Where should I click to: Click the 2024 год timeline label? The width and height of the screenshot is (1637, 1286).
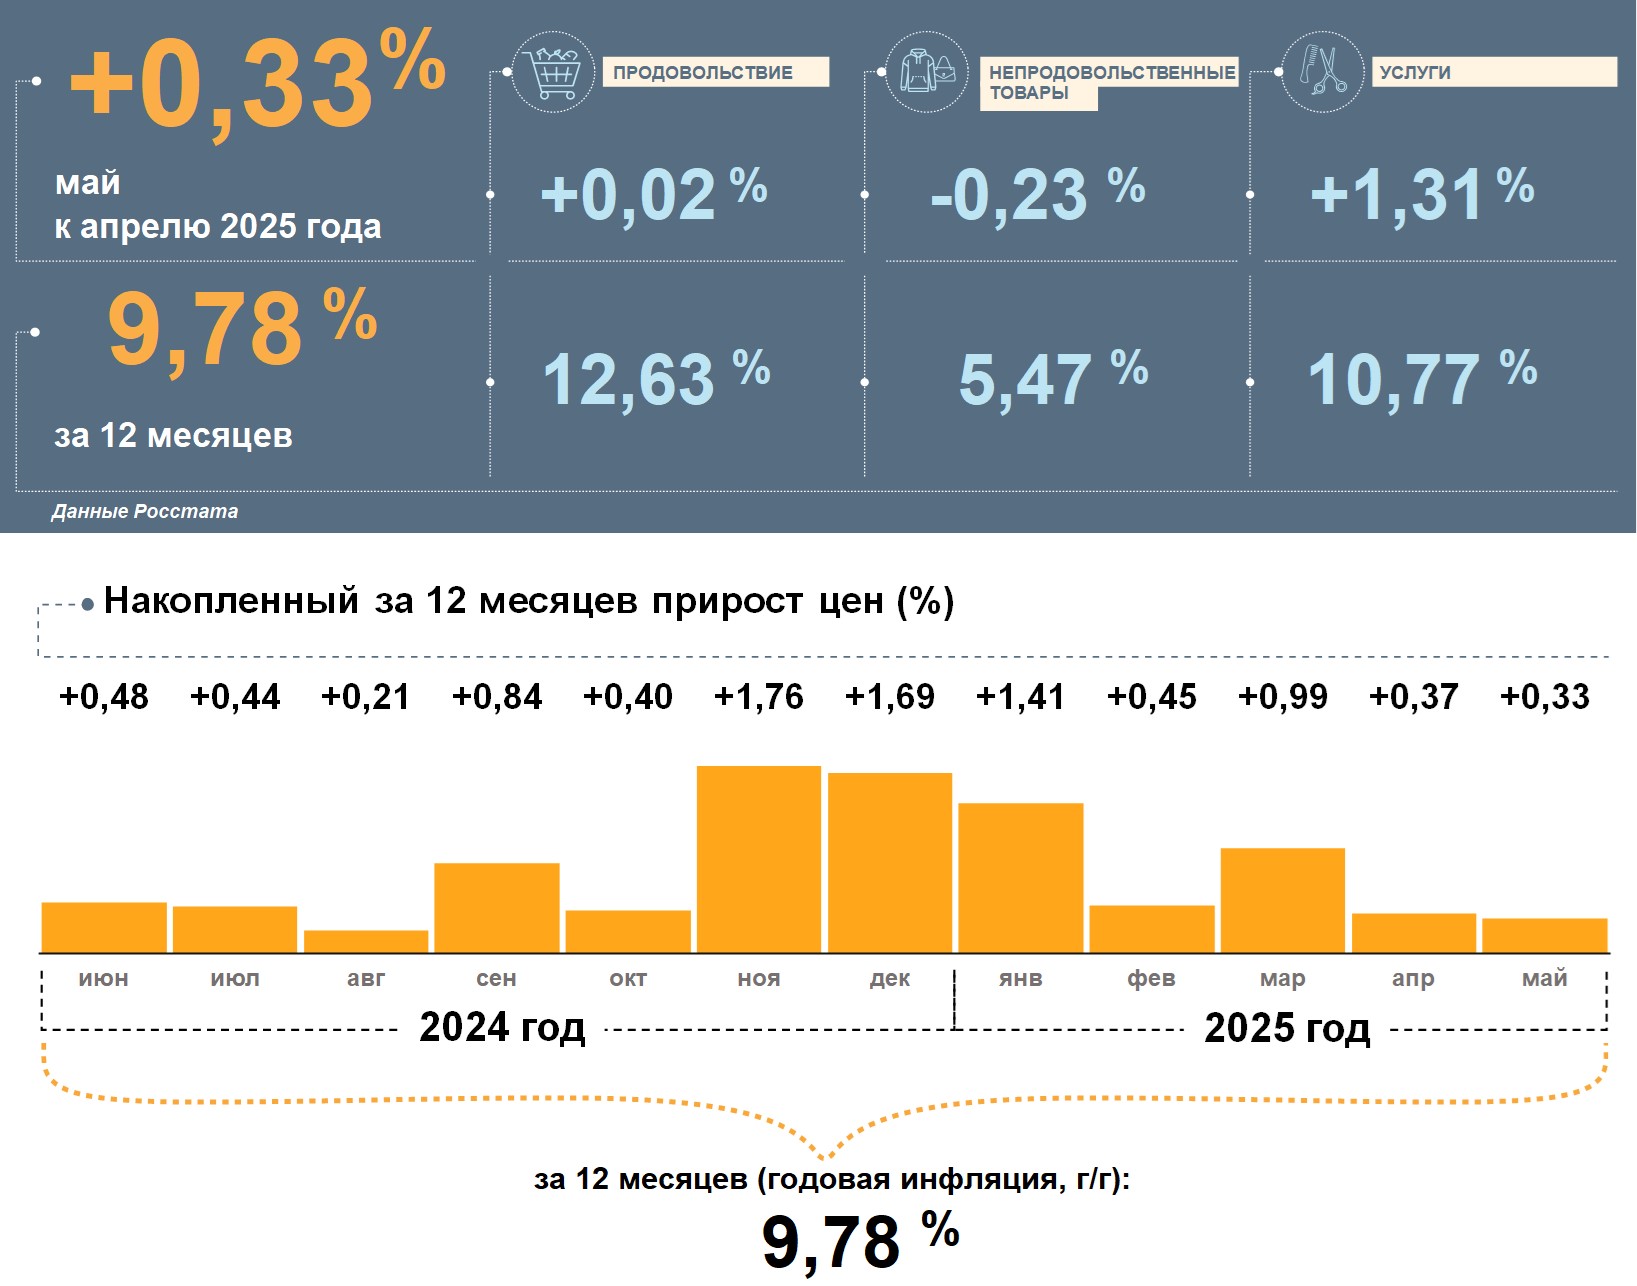[x=502, y=1027]
